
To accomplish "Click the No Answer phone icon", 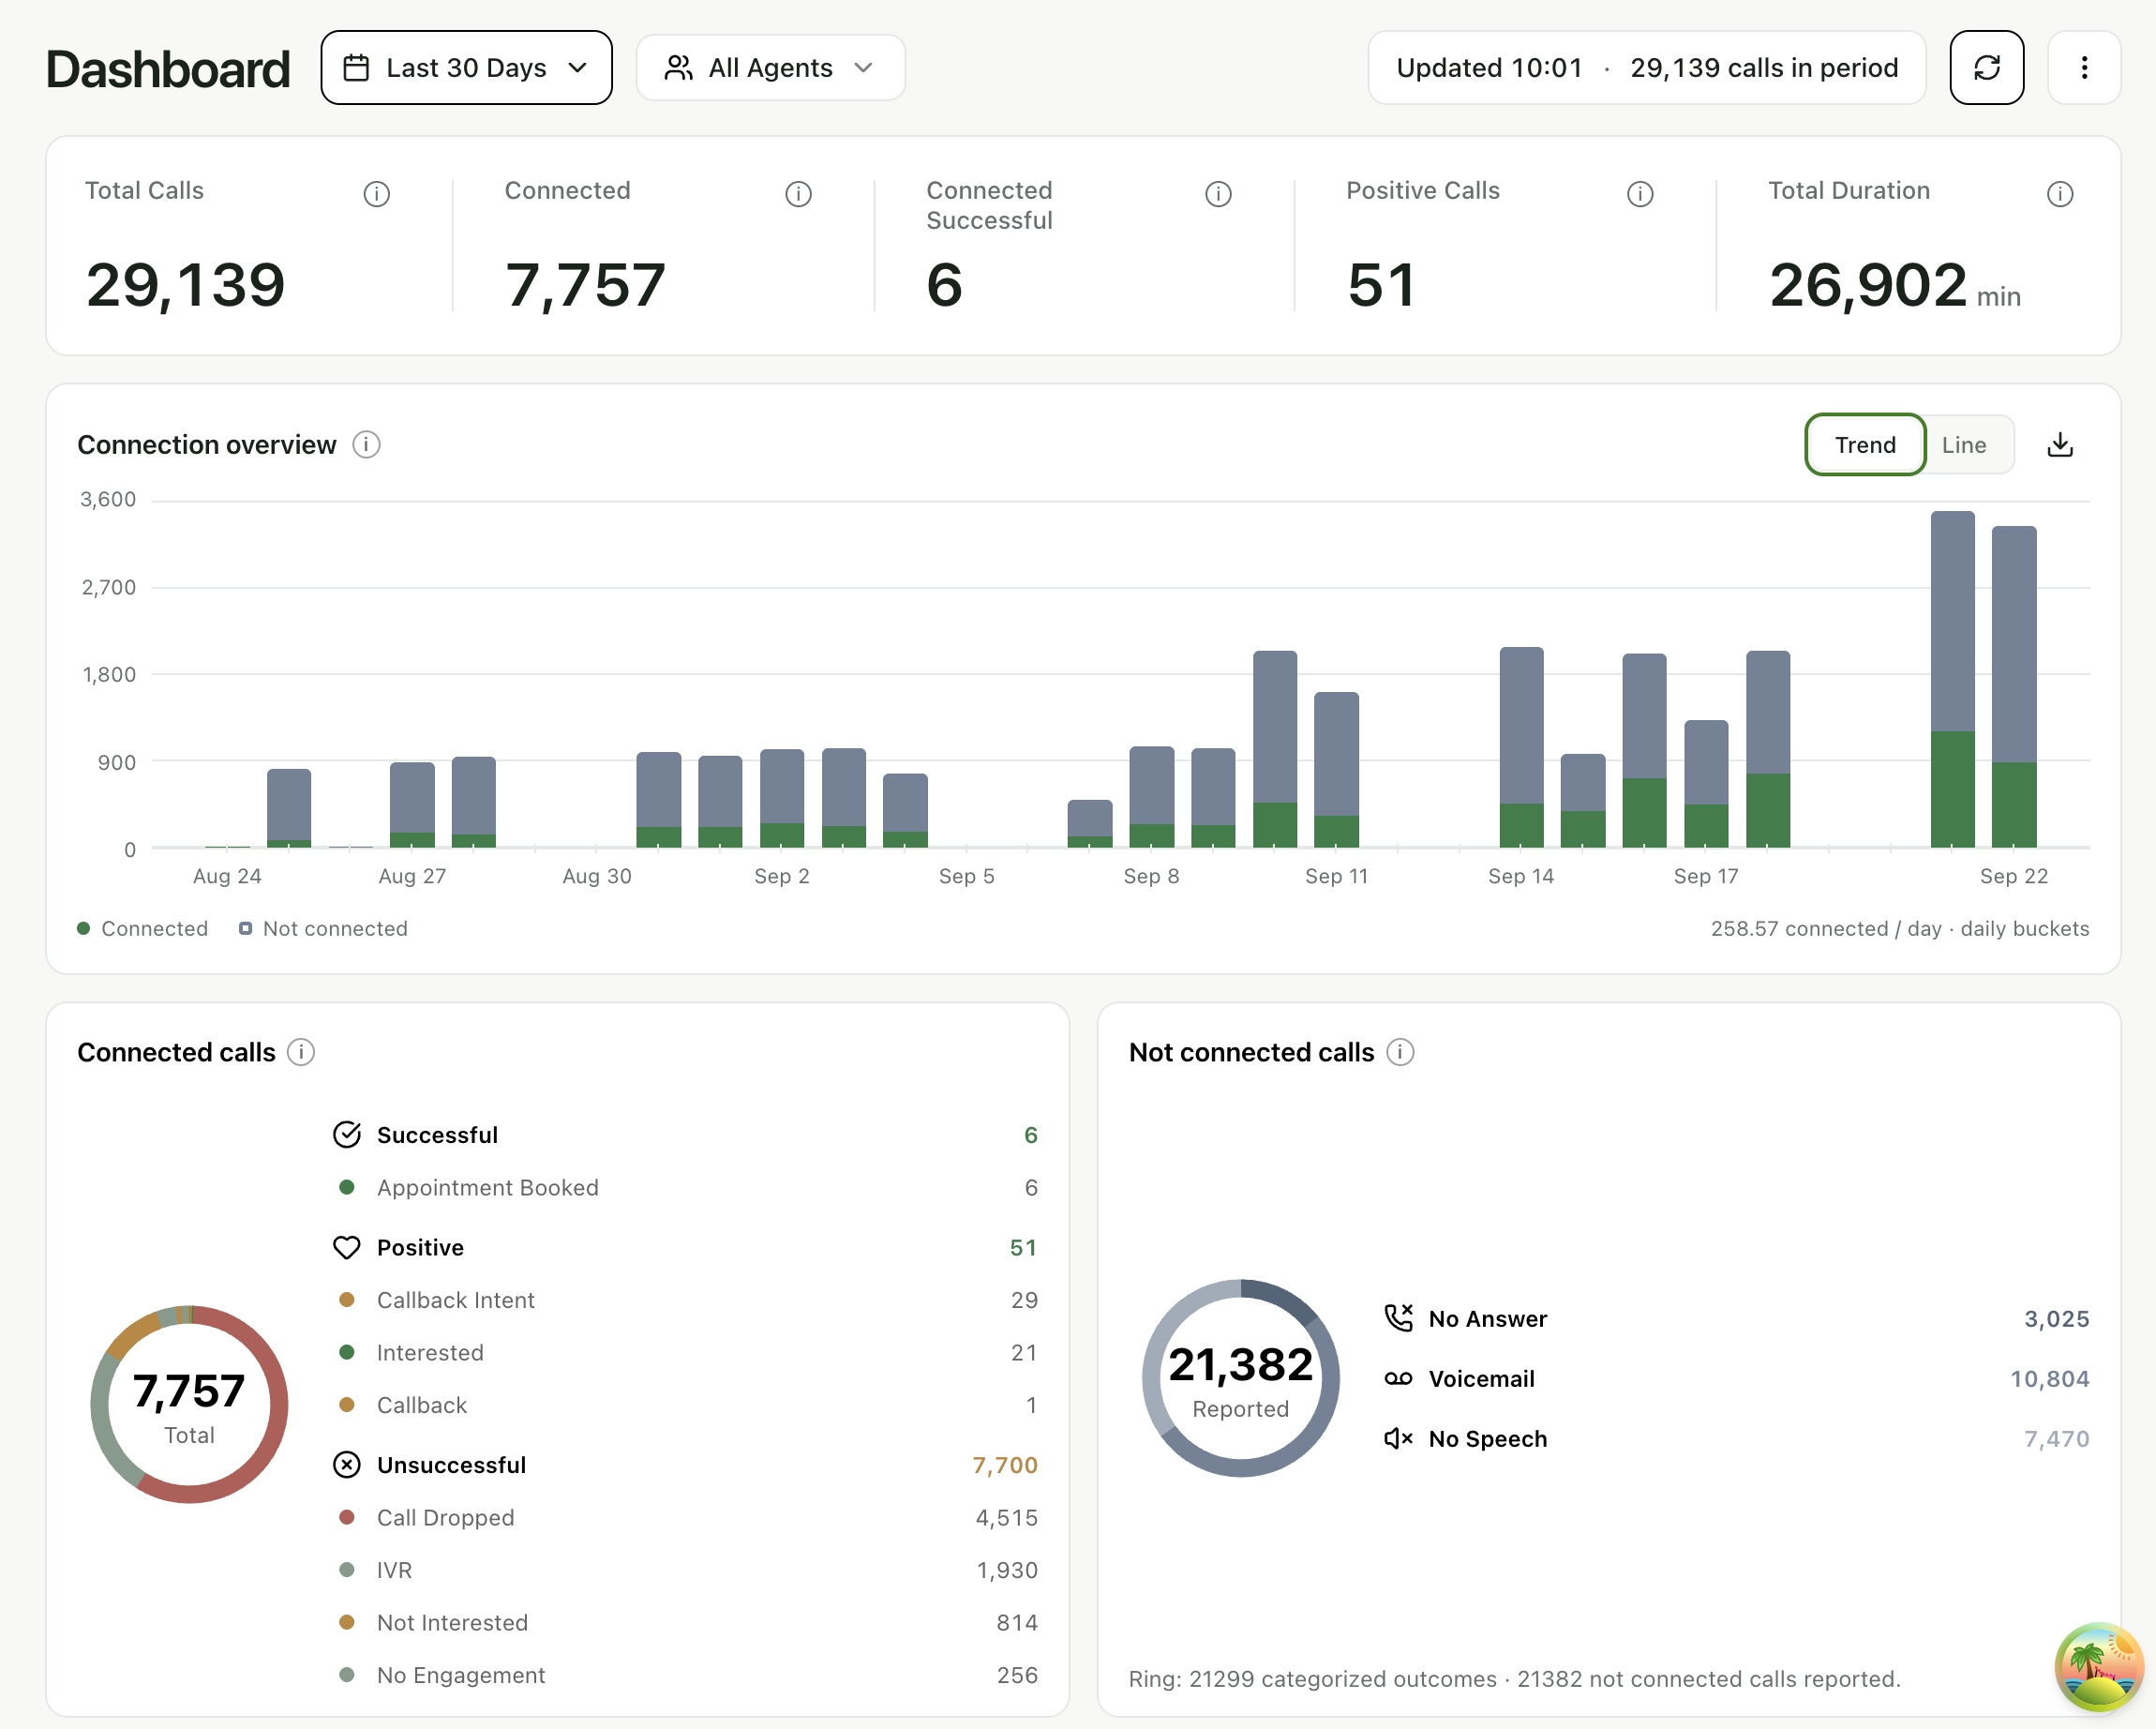I will click(x=1398, y=1318).
